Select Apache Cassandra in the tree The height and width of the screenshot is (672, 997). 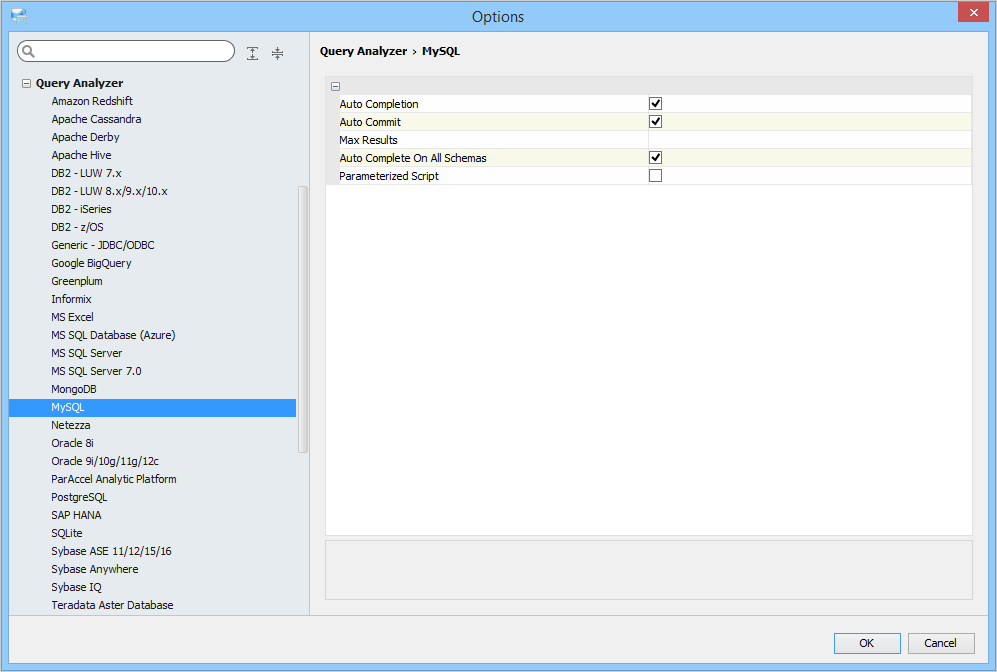point(96,119)
